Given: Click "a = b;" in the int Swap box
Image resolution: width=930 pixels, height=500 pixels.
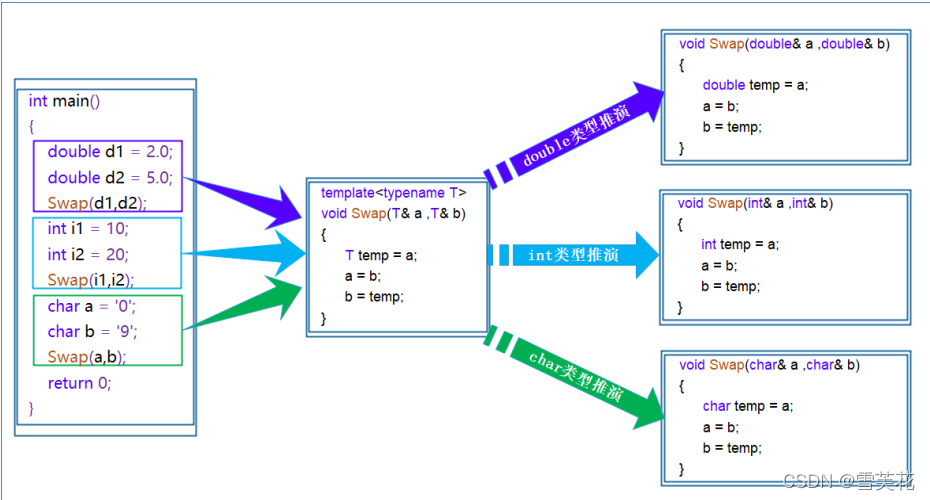Looking at the screenshot, I should 719,265.
